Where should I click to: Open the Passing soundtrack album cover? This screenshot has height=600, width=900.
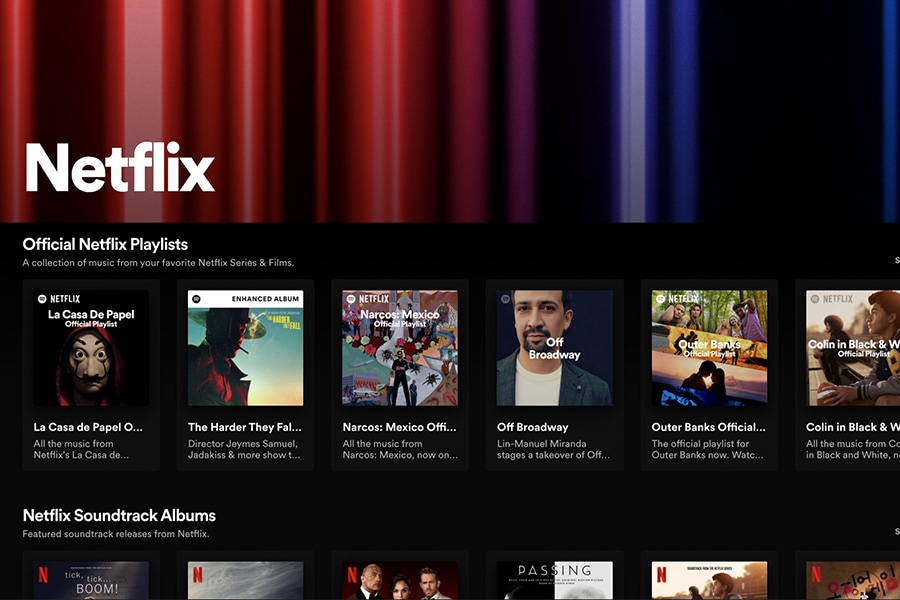coord(554,580)
